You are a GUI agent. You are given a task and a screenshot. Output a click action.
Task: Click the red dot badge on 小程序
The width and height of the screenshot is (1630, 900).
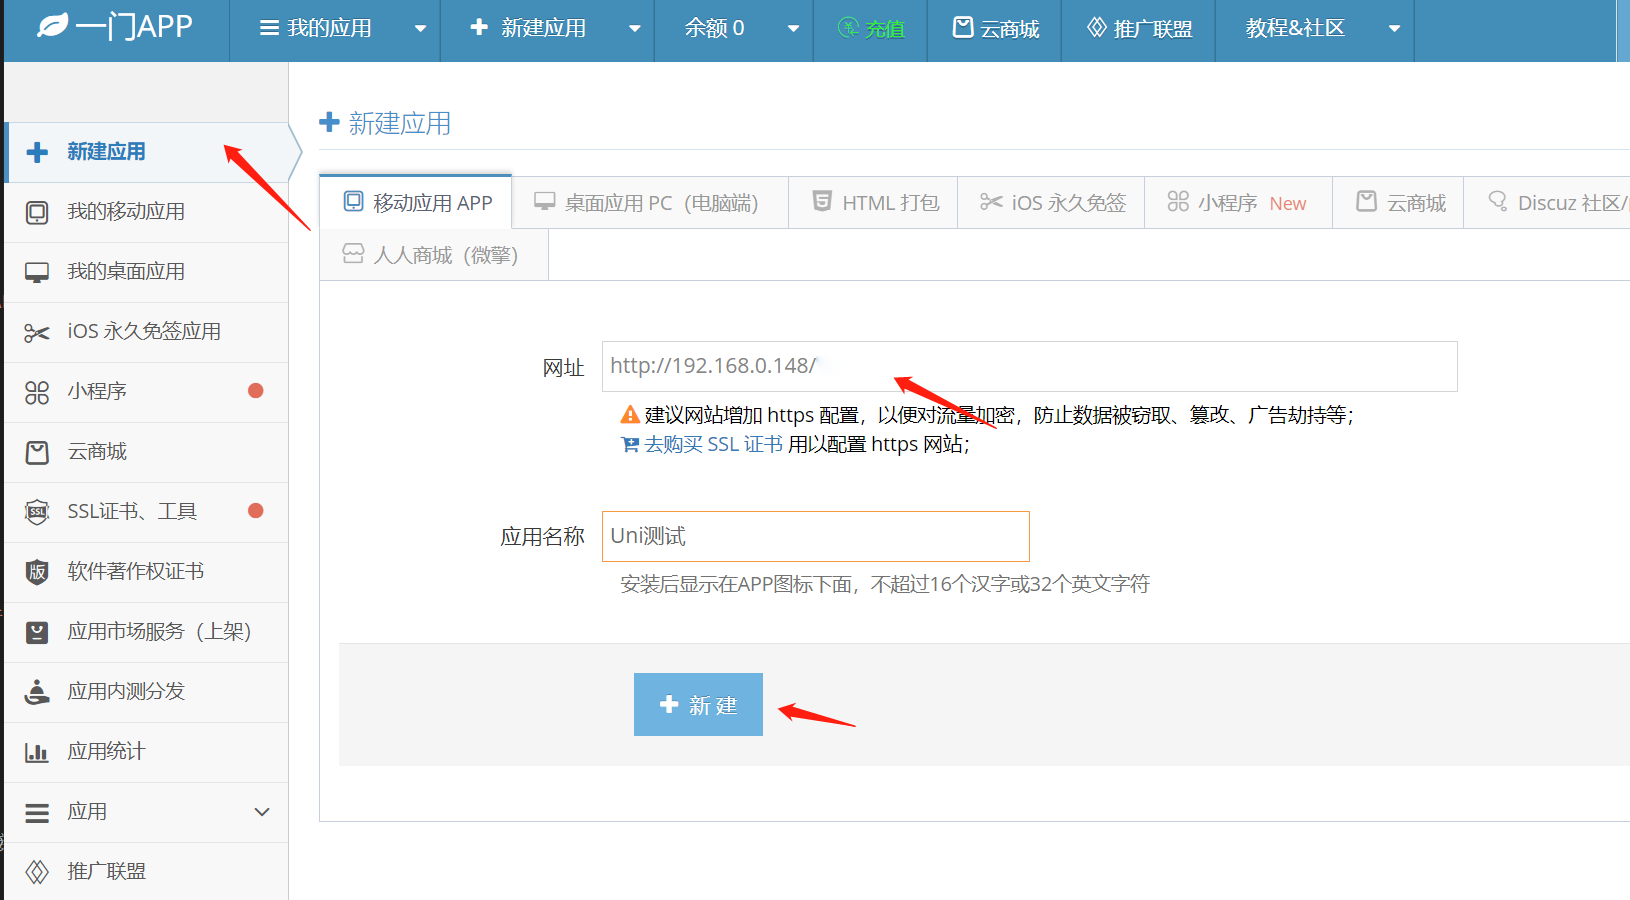coord(255,391)
